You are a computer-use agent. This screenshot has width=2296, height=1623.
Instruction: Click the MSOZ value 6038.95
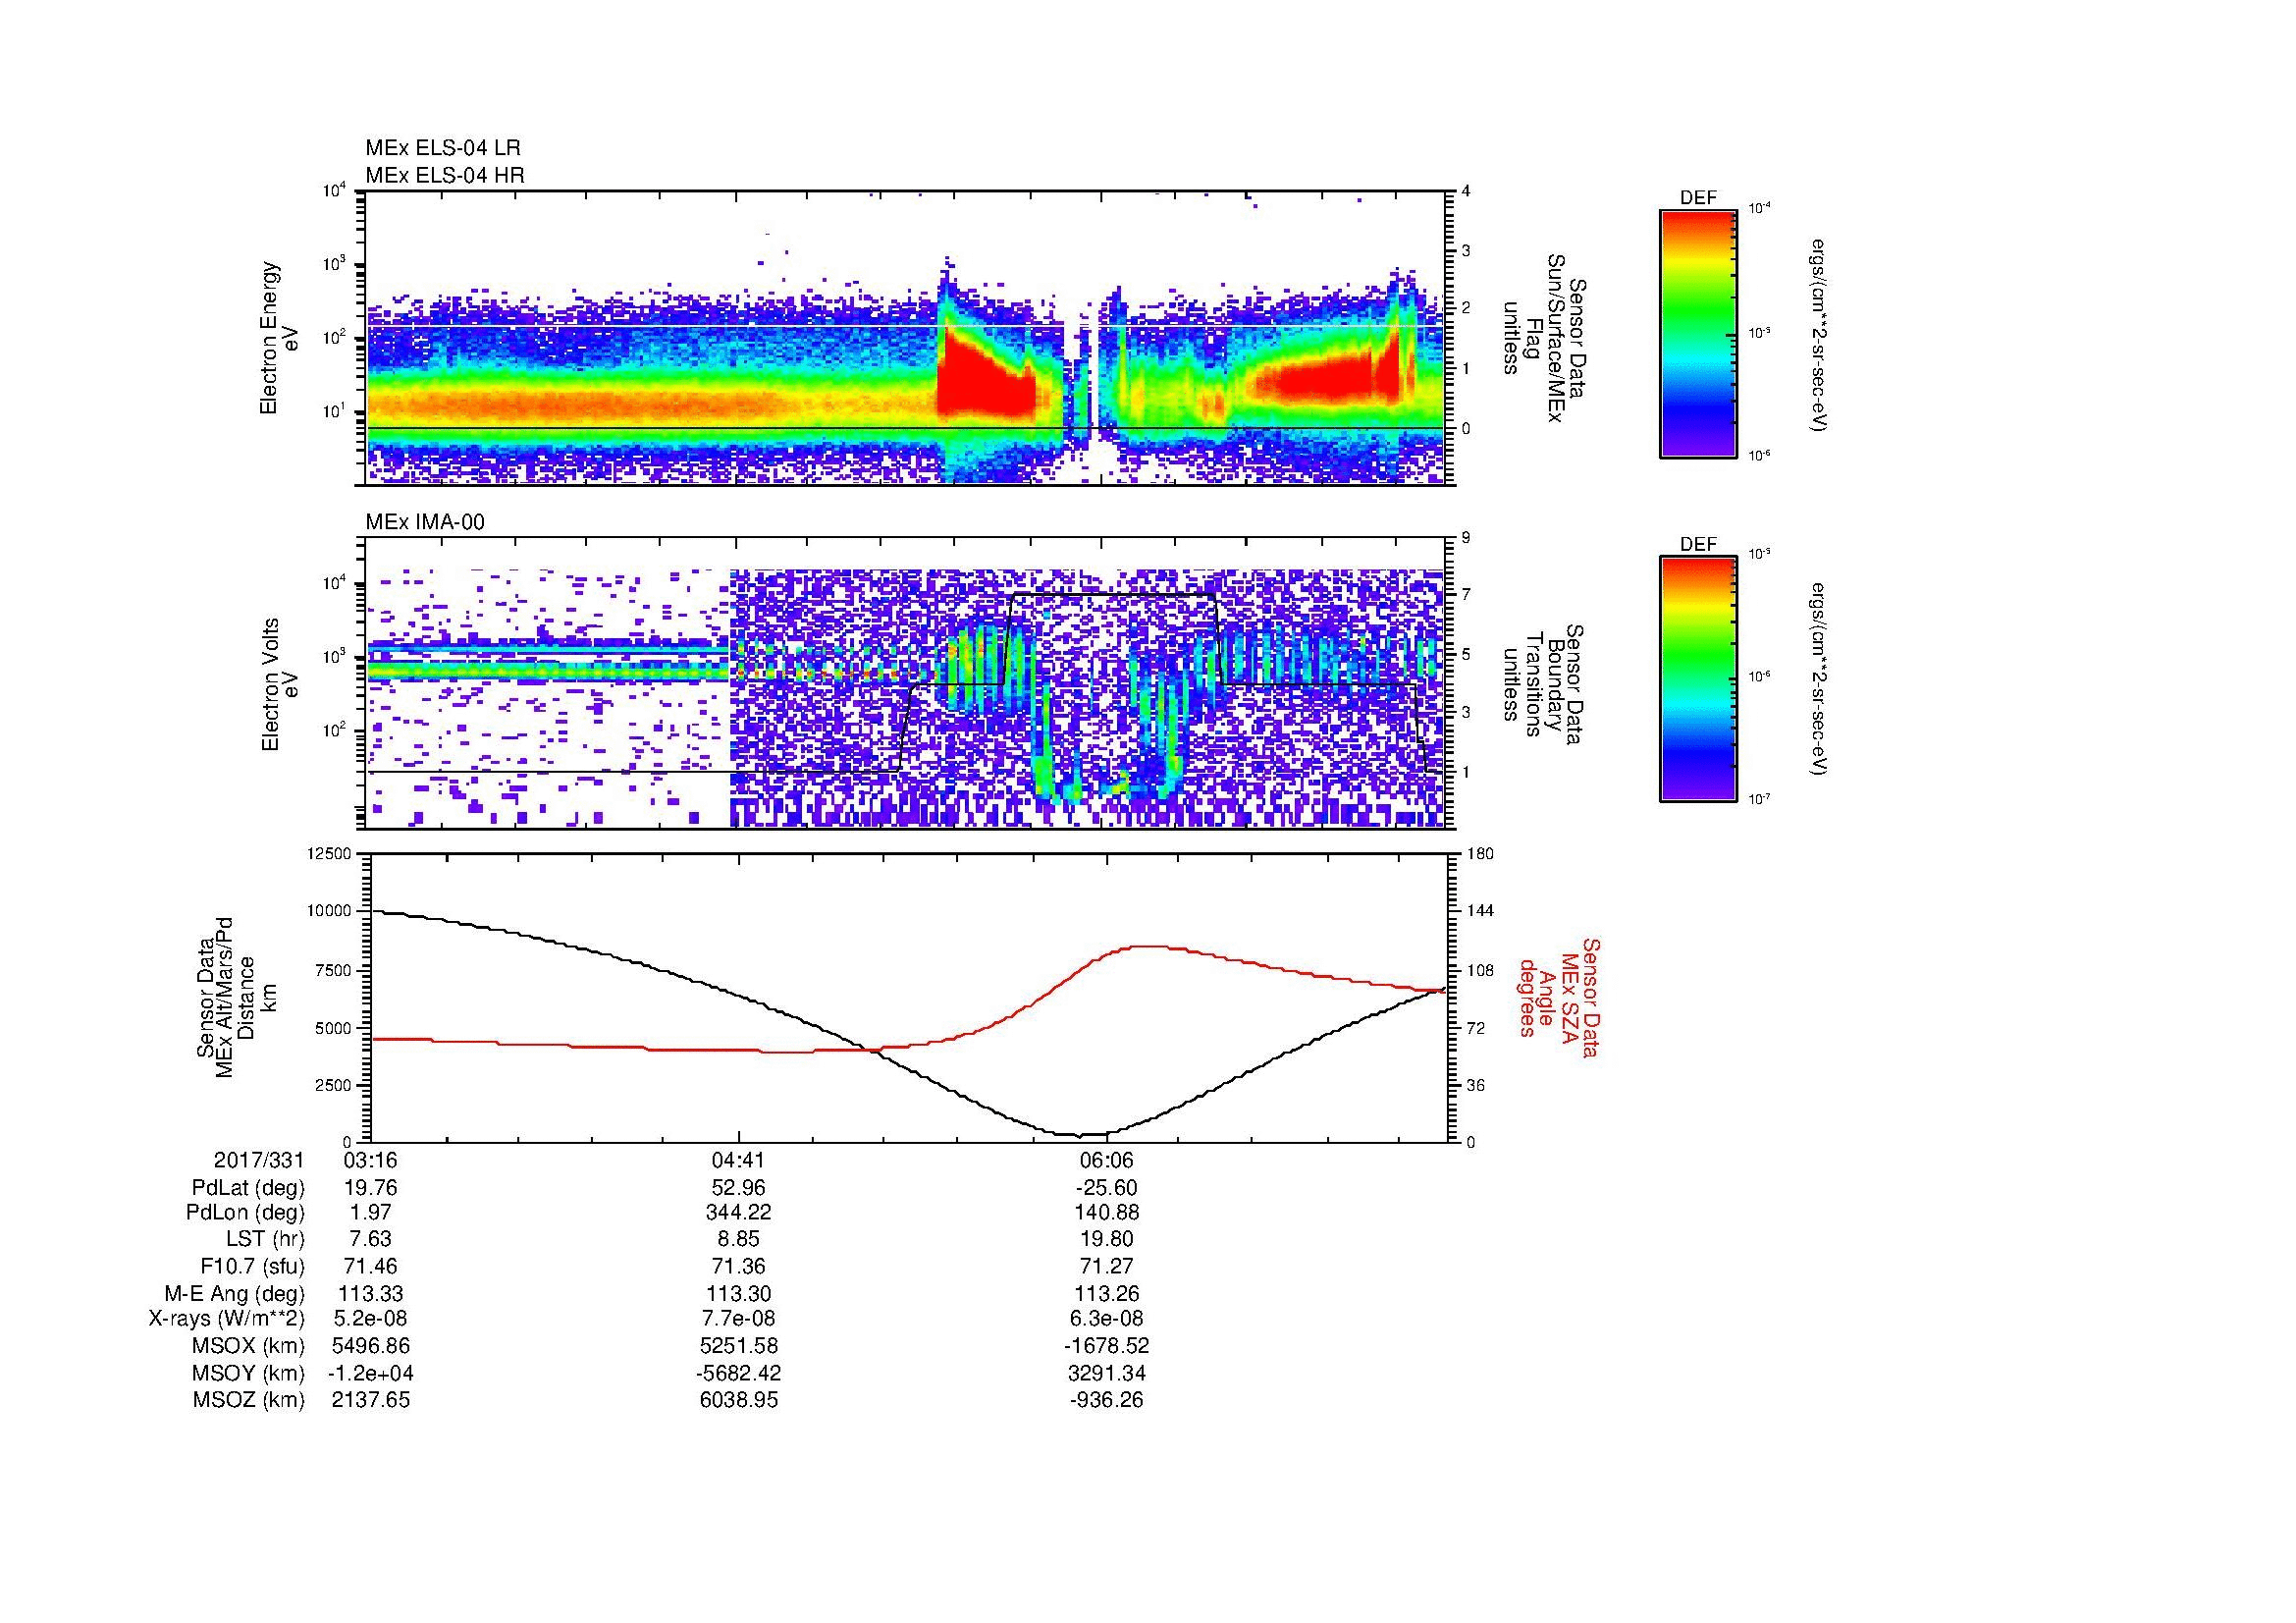[739, 1400]
